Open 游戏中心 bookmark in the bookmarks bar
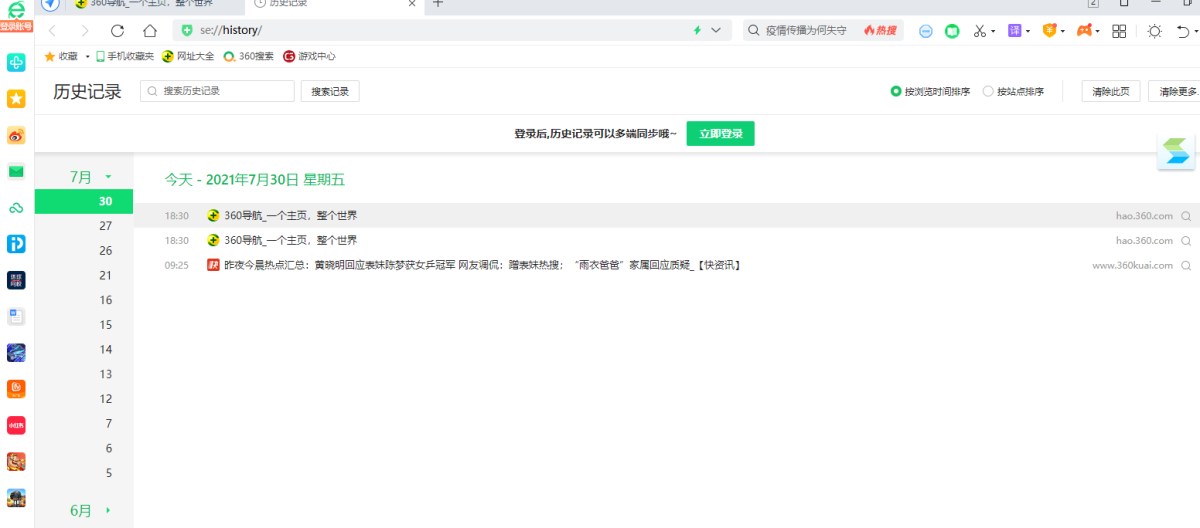This screenshot has width=1200, height=528. coord(310,57)
